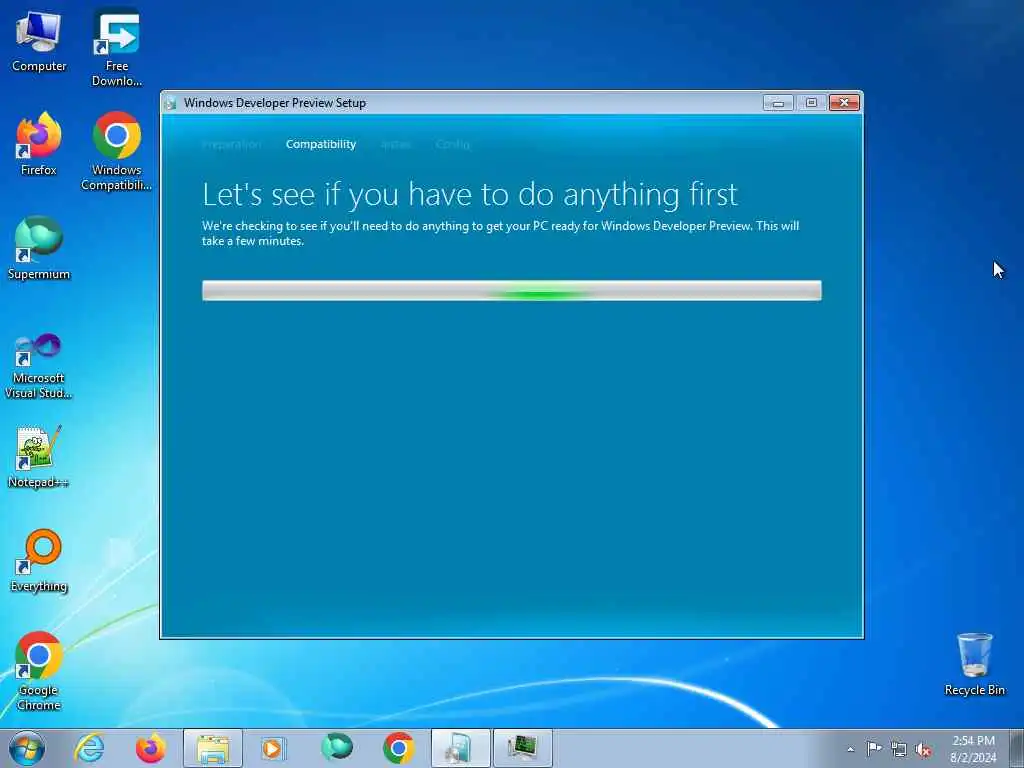The image size is (1024, 768).
Task: Select the faded Preparation step tab
Action: pyautogui.click(x=231, y=144)
